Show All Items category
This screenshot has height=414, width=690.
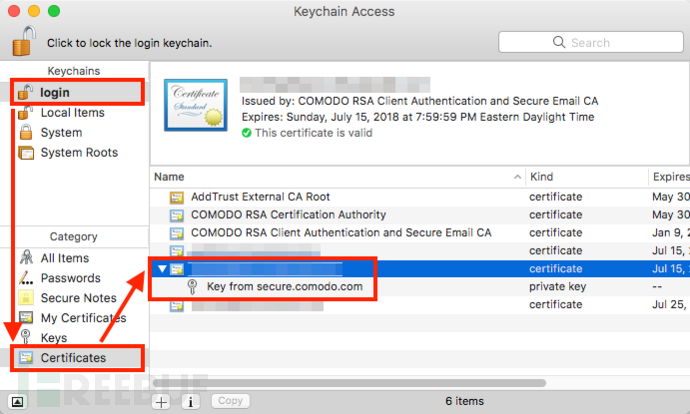(x=65, y=258)
